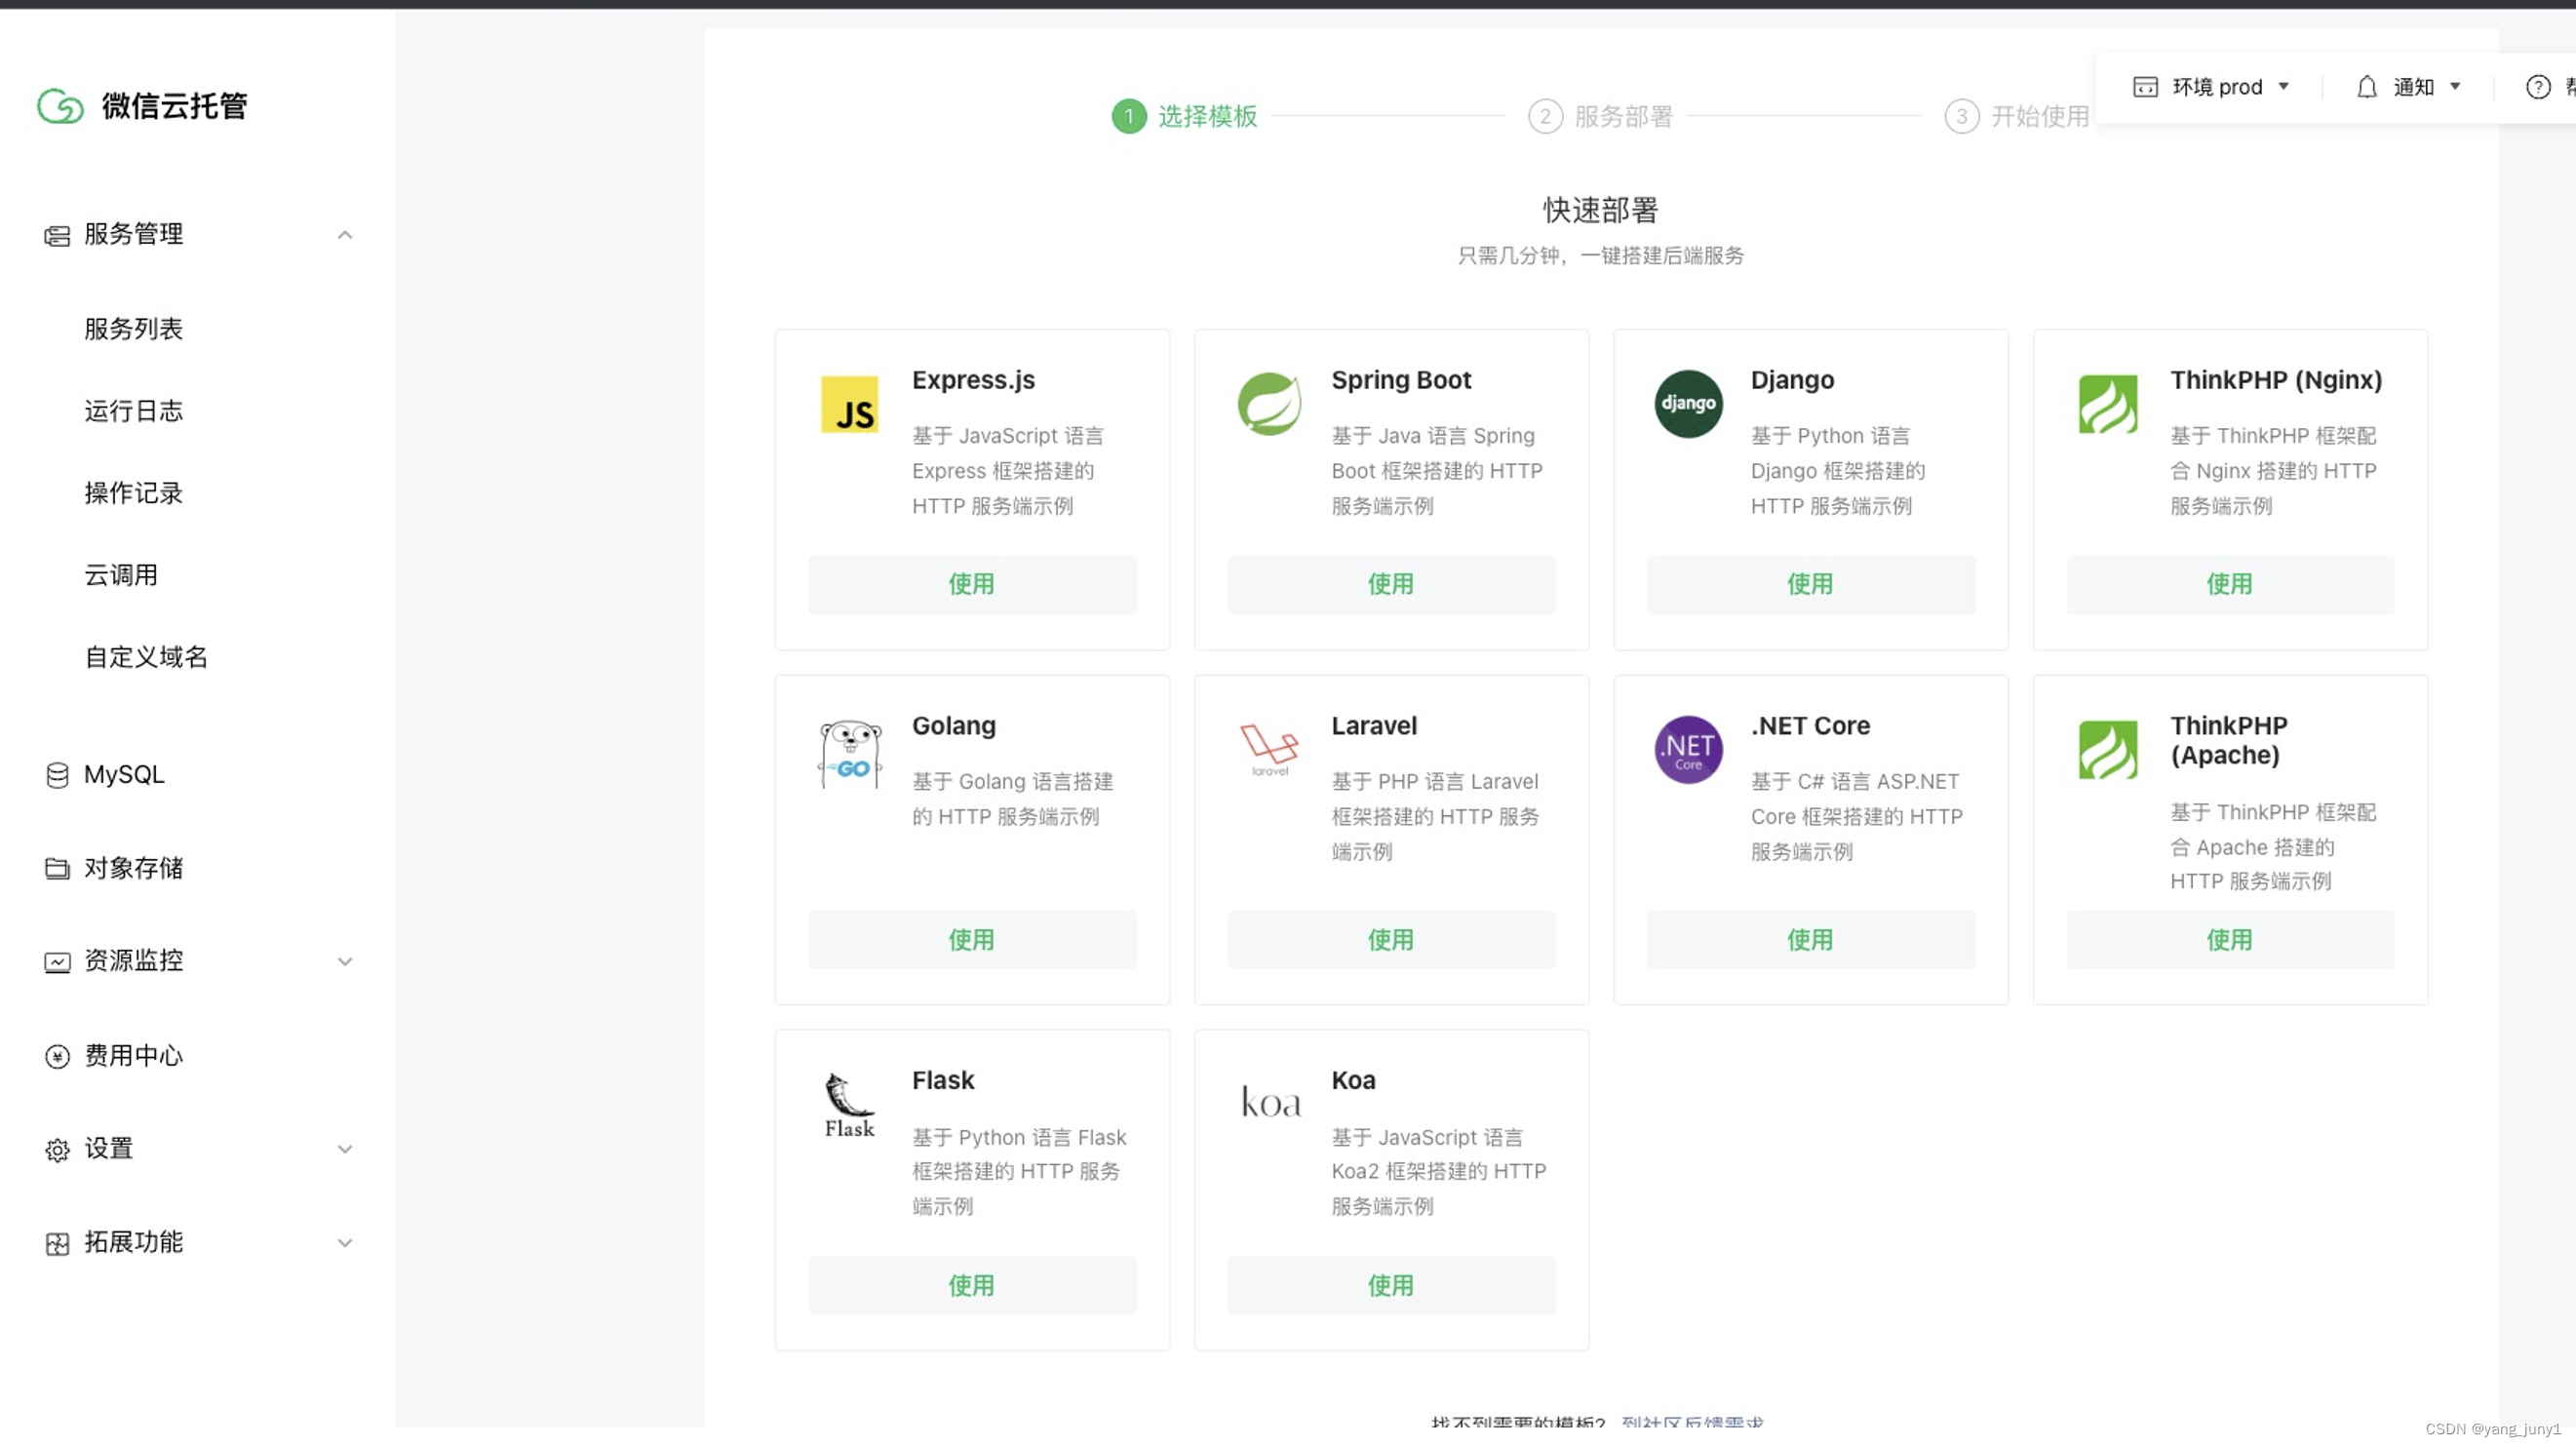
Task: Open 对象存储 in the sidebar
Action: [x=133, y=868]
